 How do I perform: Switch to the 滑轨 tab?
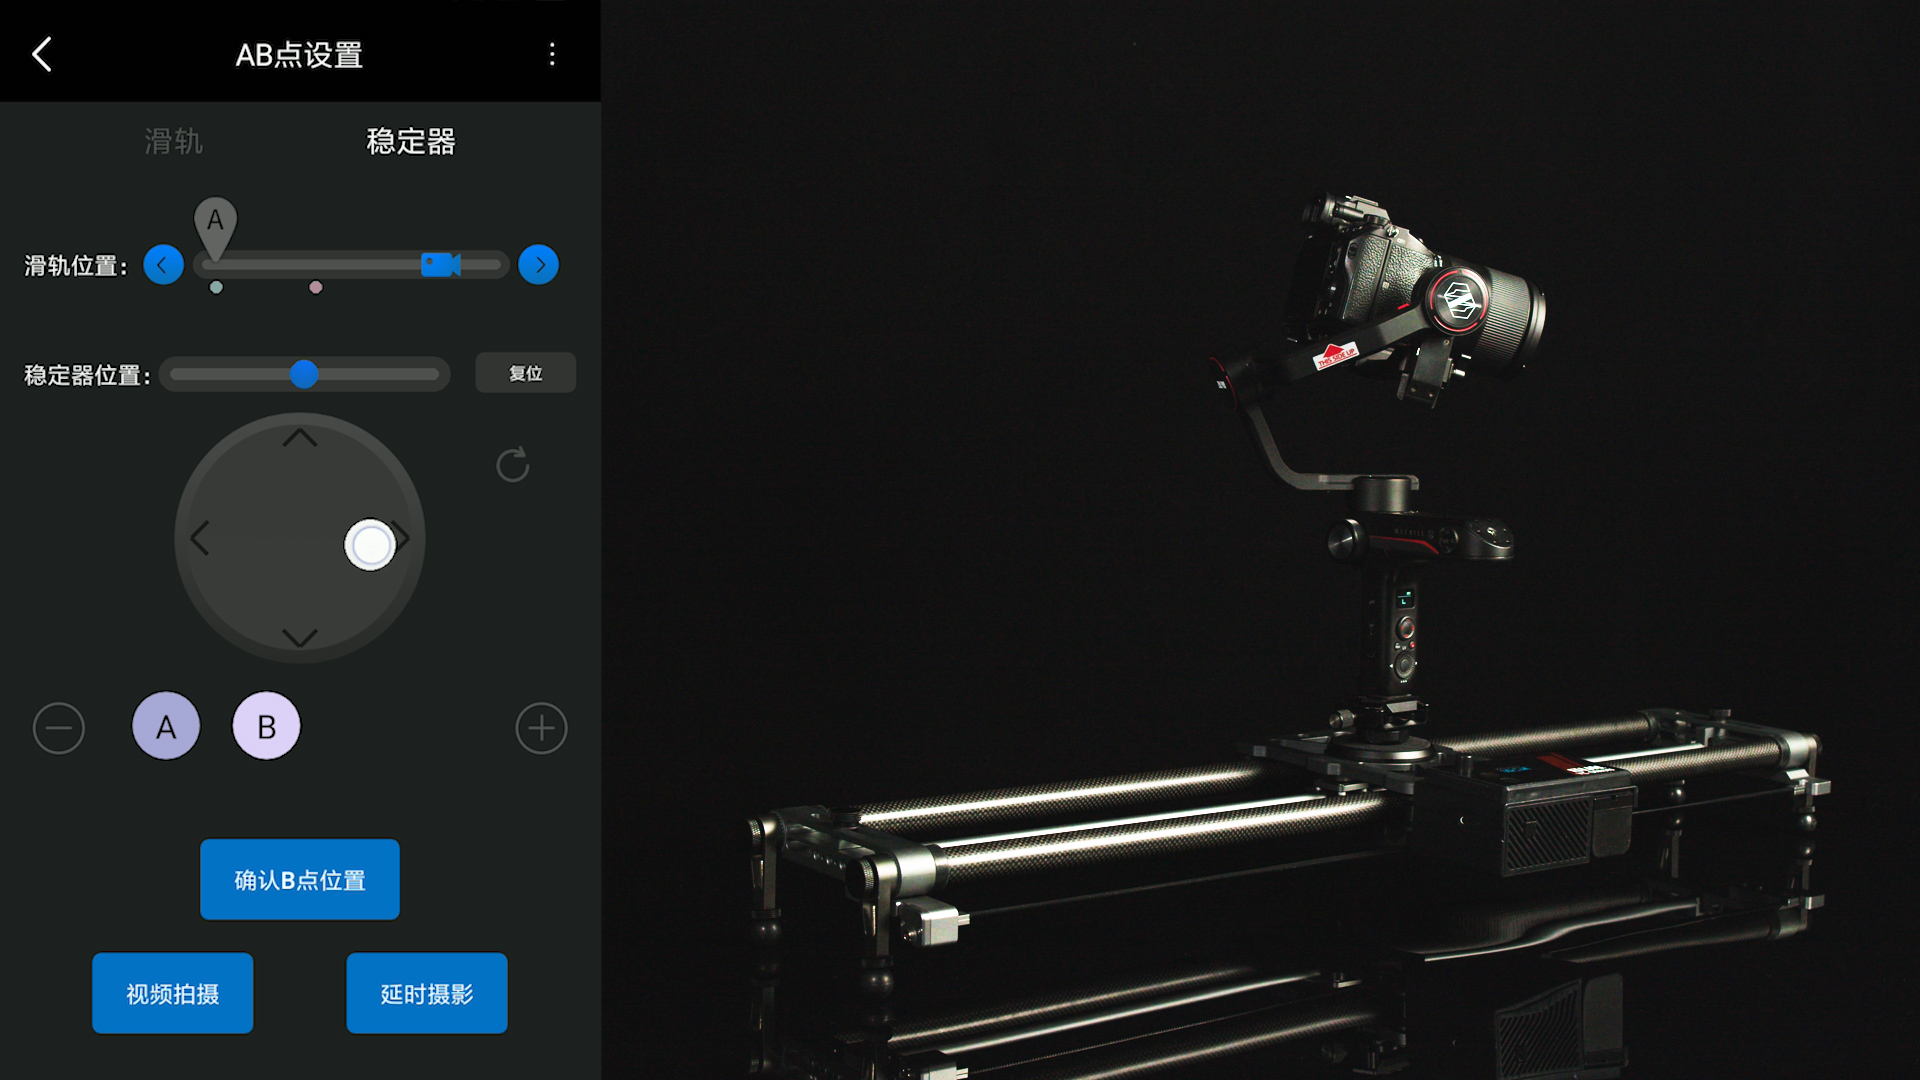(173, 141)
